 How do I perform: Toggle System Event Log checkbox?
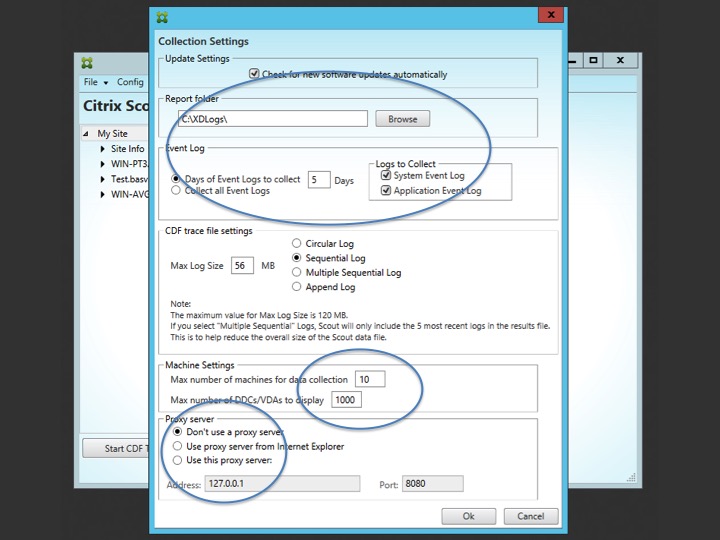[386, 175]
